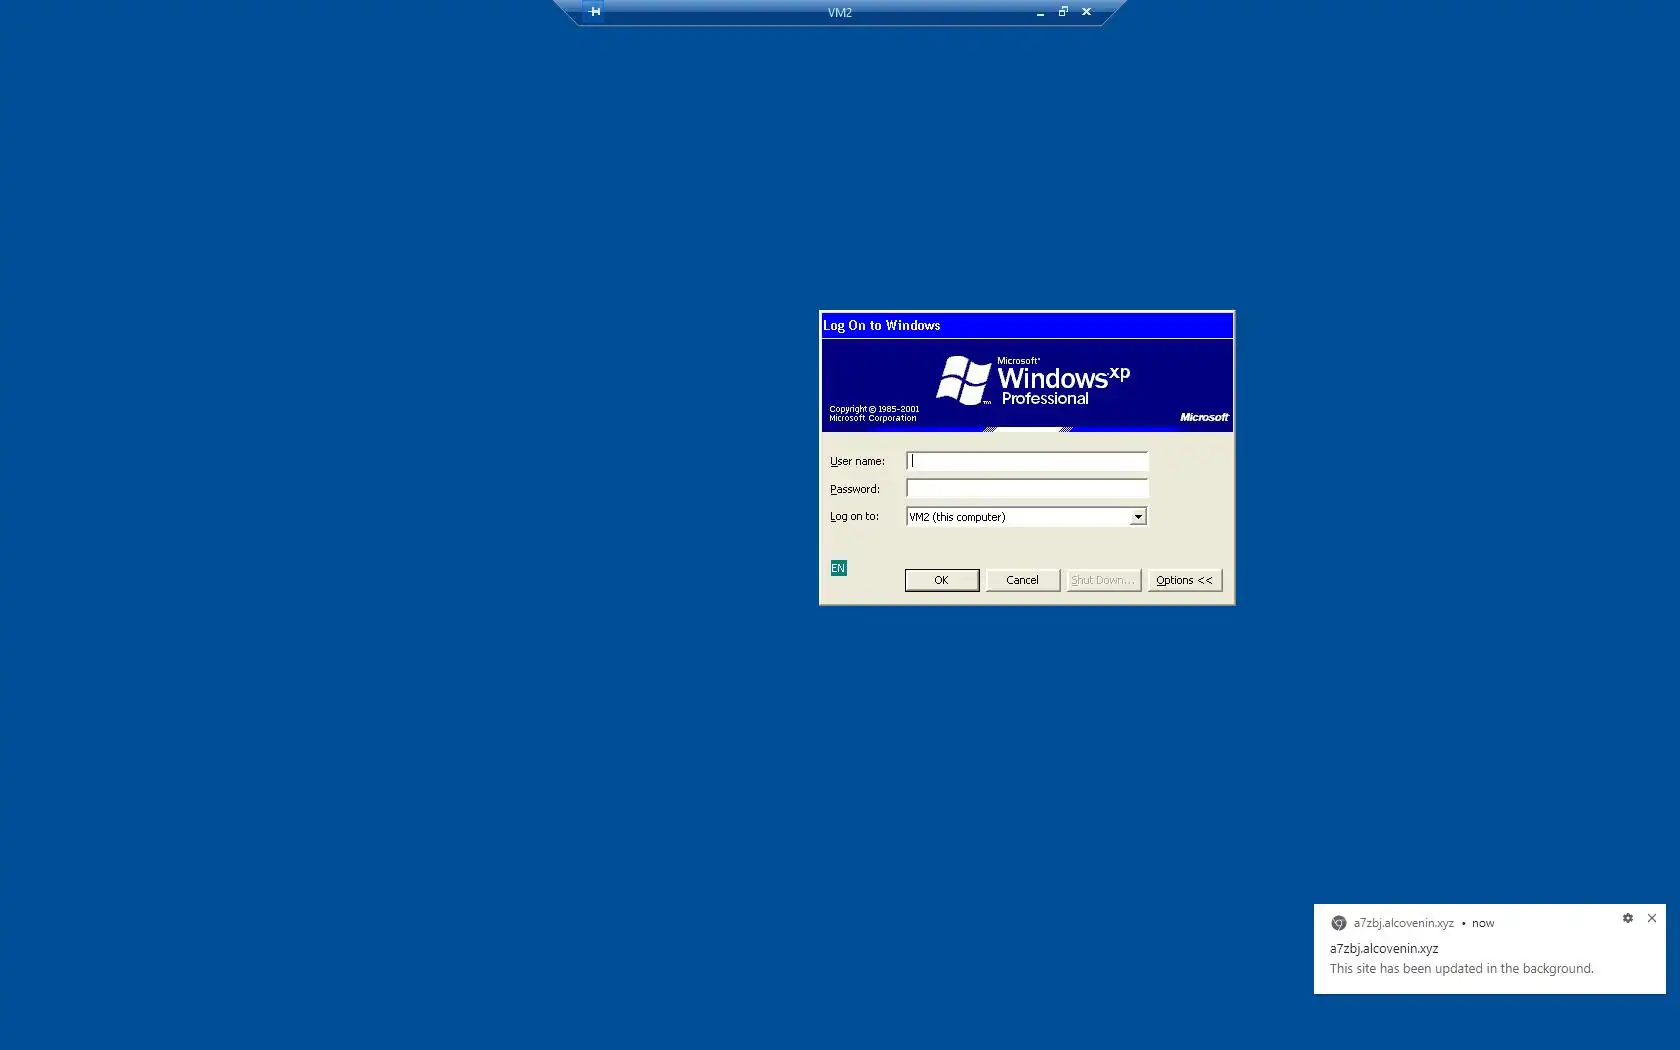This screenshot has width=1680, height=1050.
Task: Open notification settings gear icon
Action: [1627, 918]
